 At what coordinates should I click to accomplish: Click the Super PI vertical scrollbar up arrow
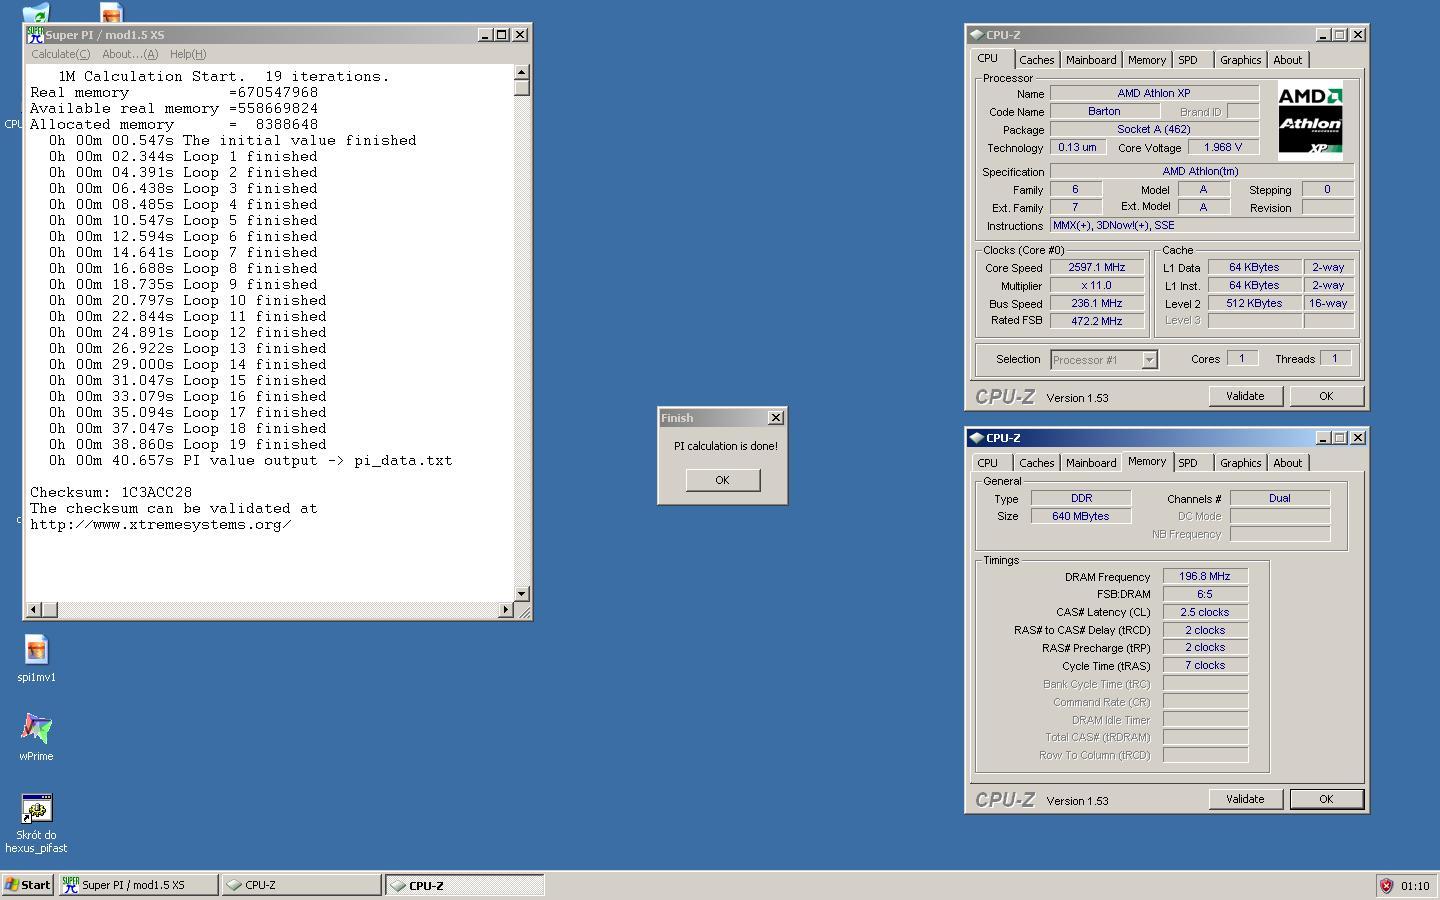pyautogui.click(x=521, y=72)
